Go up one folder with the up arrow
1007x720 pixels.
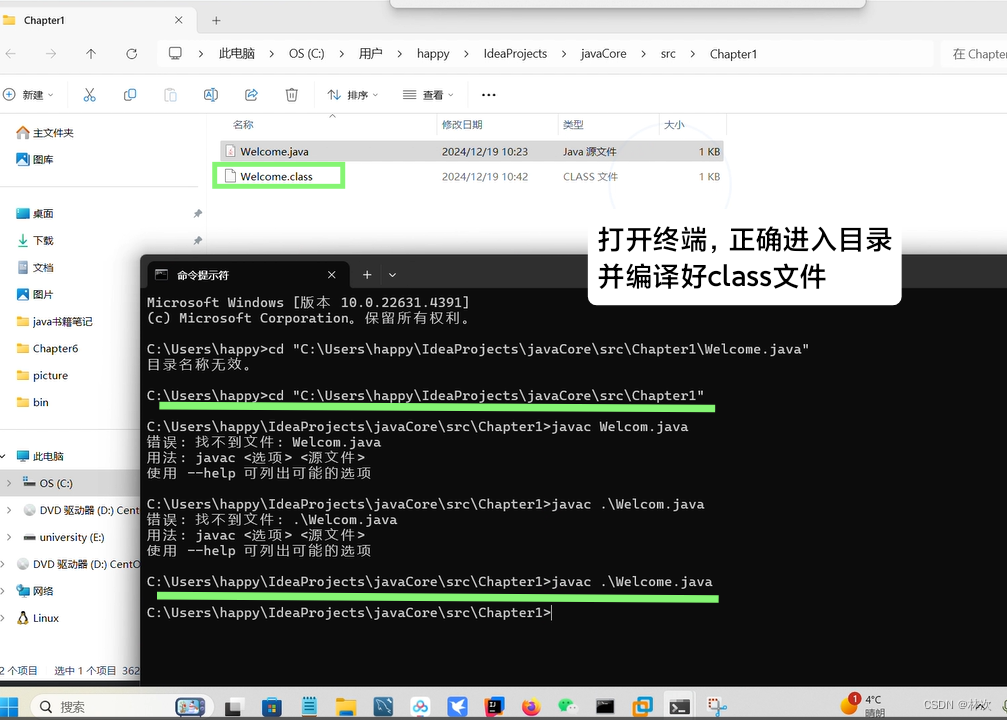coord(91,54)
